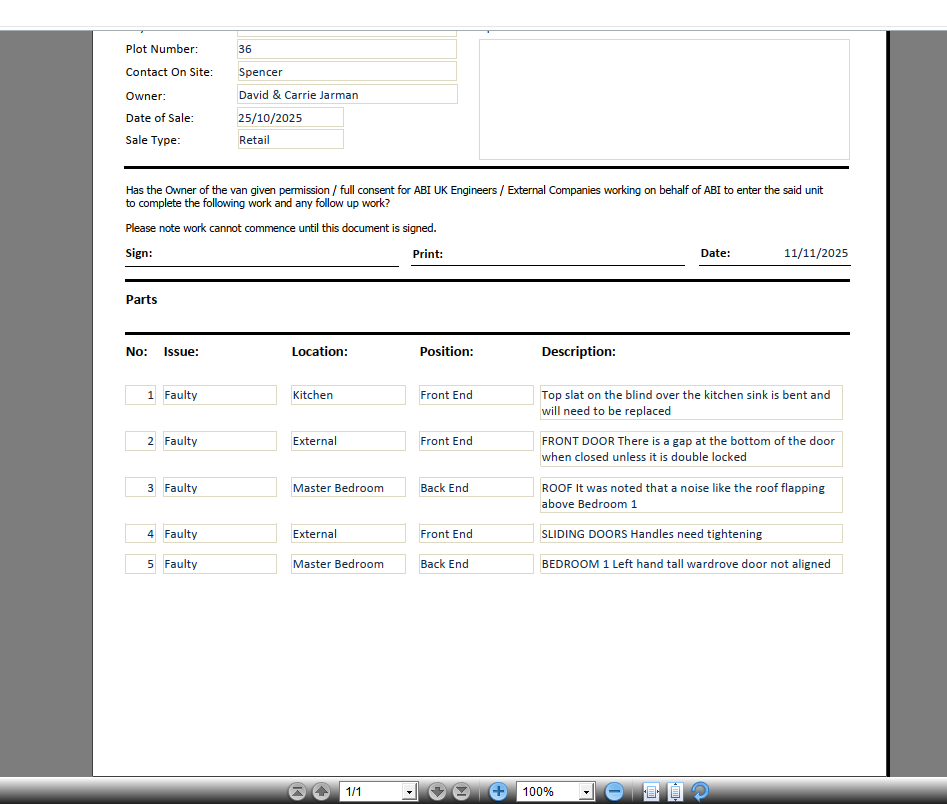The height and width of the screenshot is (804, 947).
Task: Click the large empty notes box
Action: coord(664,100)
